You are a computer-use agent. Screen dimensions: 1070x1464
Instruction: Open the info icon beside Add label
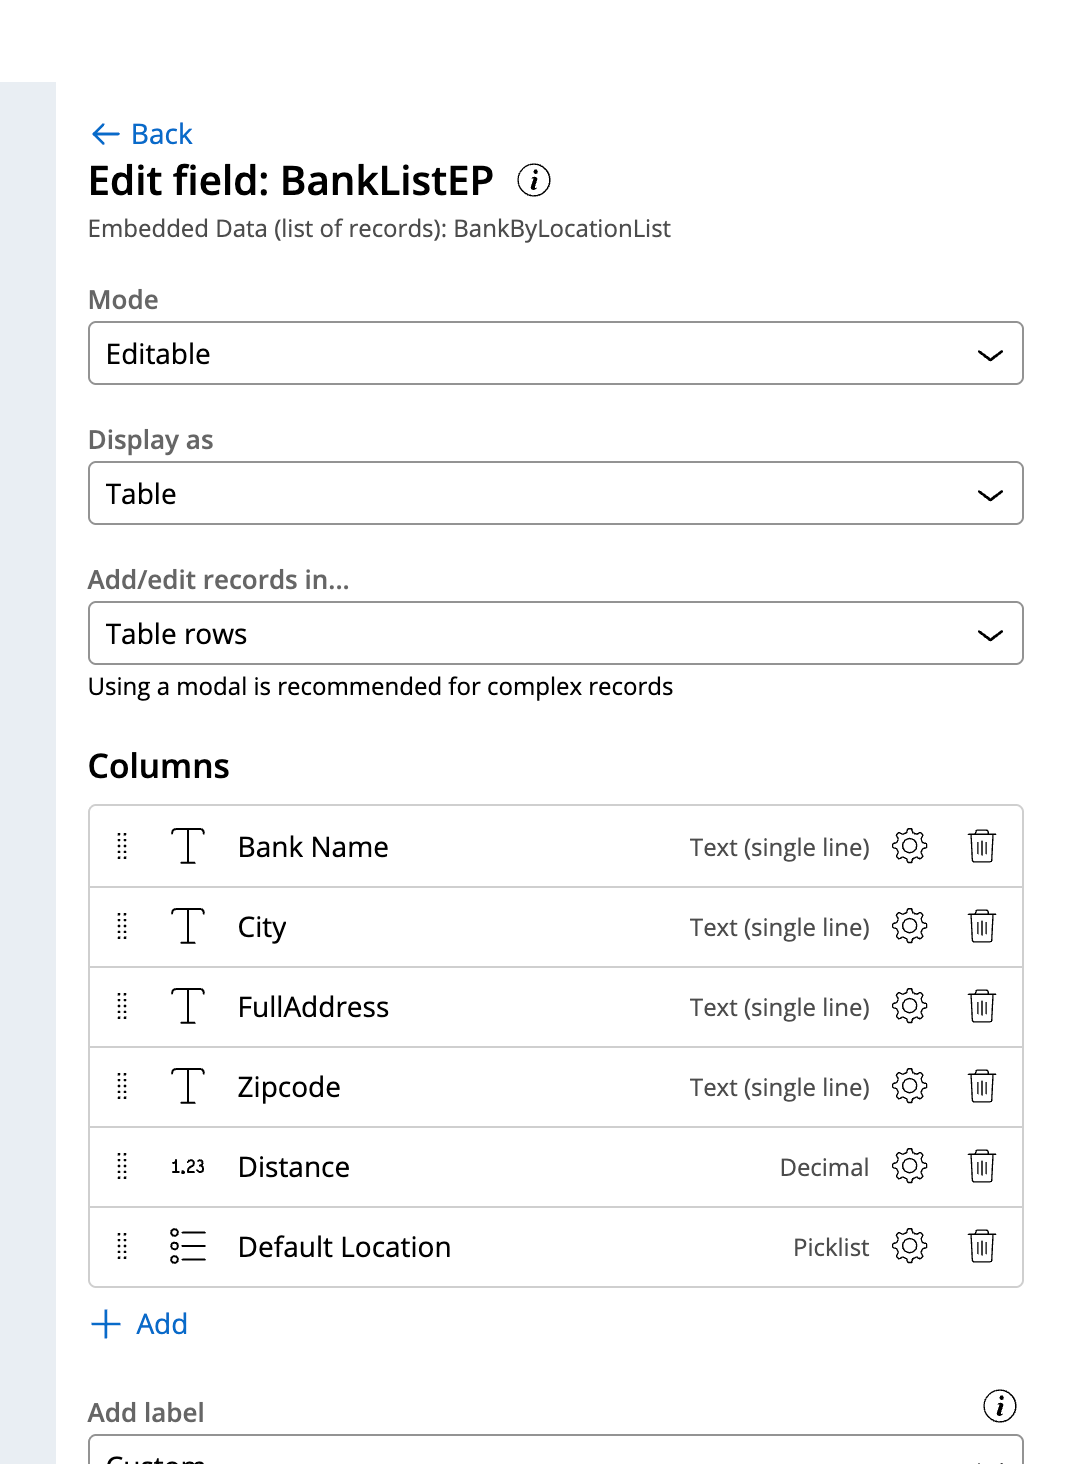(1000, 1406)
